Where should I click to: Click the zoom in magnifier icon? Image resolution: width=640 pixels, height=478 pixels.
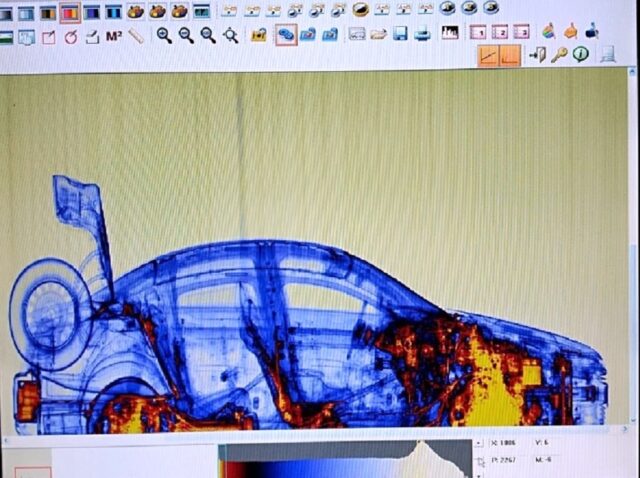(x=164, y=35)
